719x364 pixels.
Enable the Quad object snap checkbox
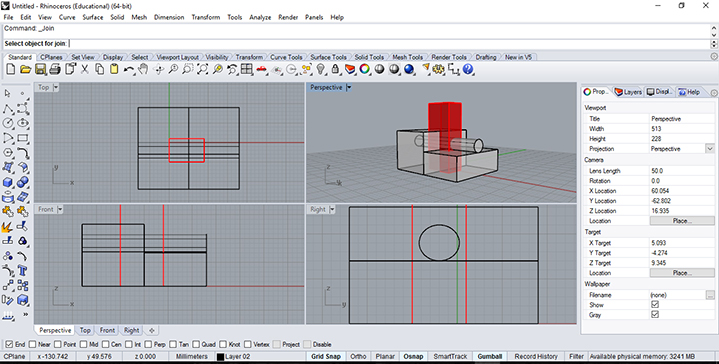(x=196, y=344)
